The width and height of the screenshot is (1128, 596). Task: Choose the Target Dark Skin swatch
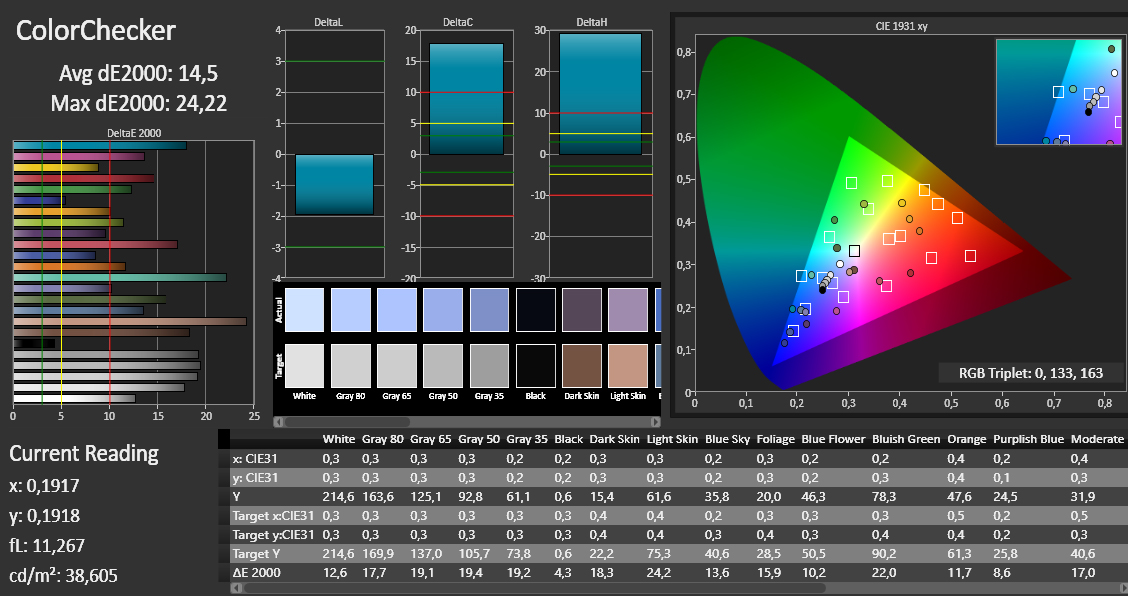point(582,366)
